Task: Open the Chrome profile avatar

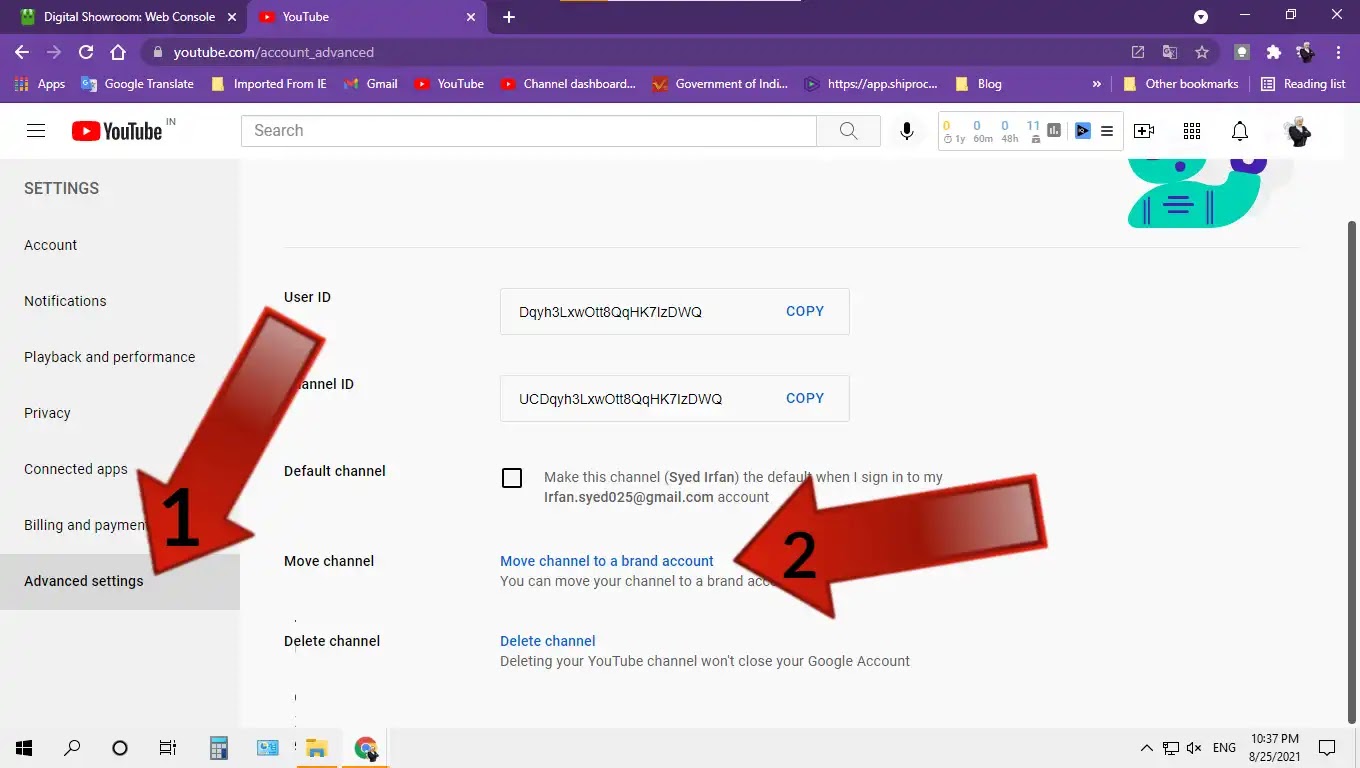Action: 1305,52
